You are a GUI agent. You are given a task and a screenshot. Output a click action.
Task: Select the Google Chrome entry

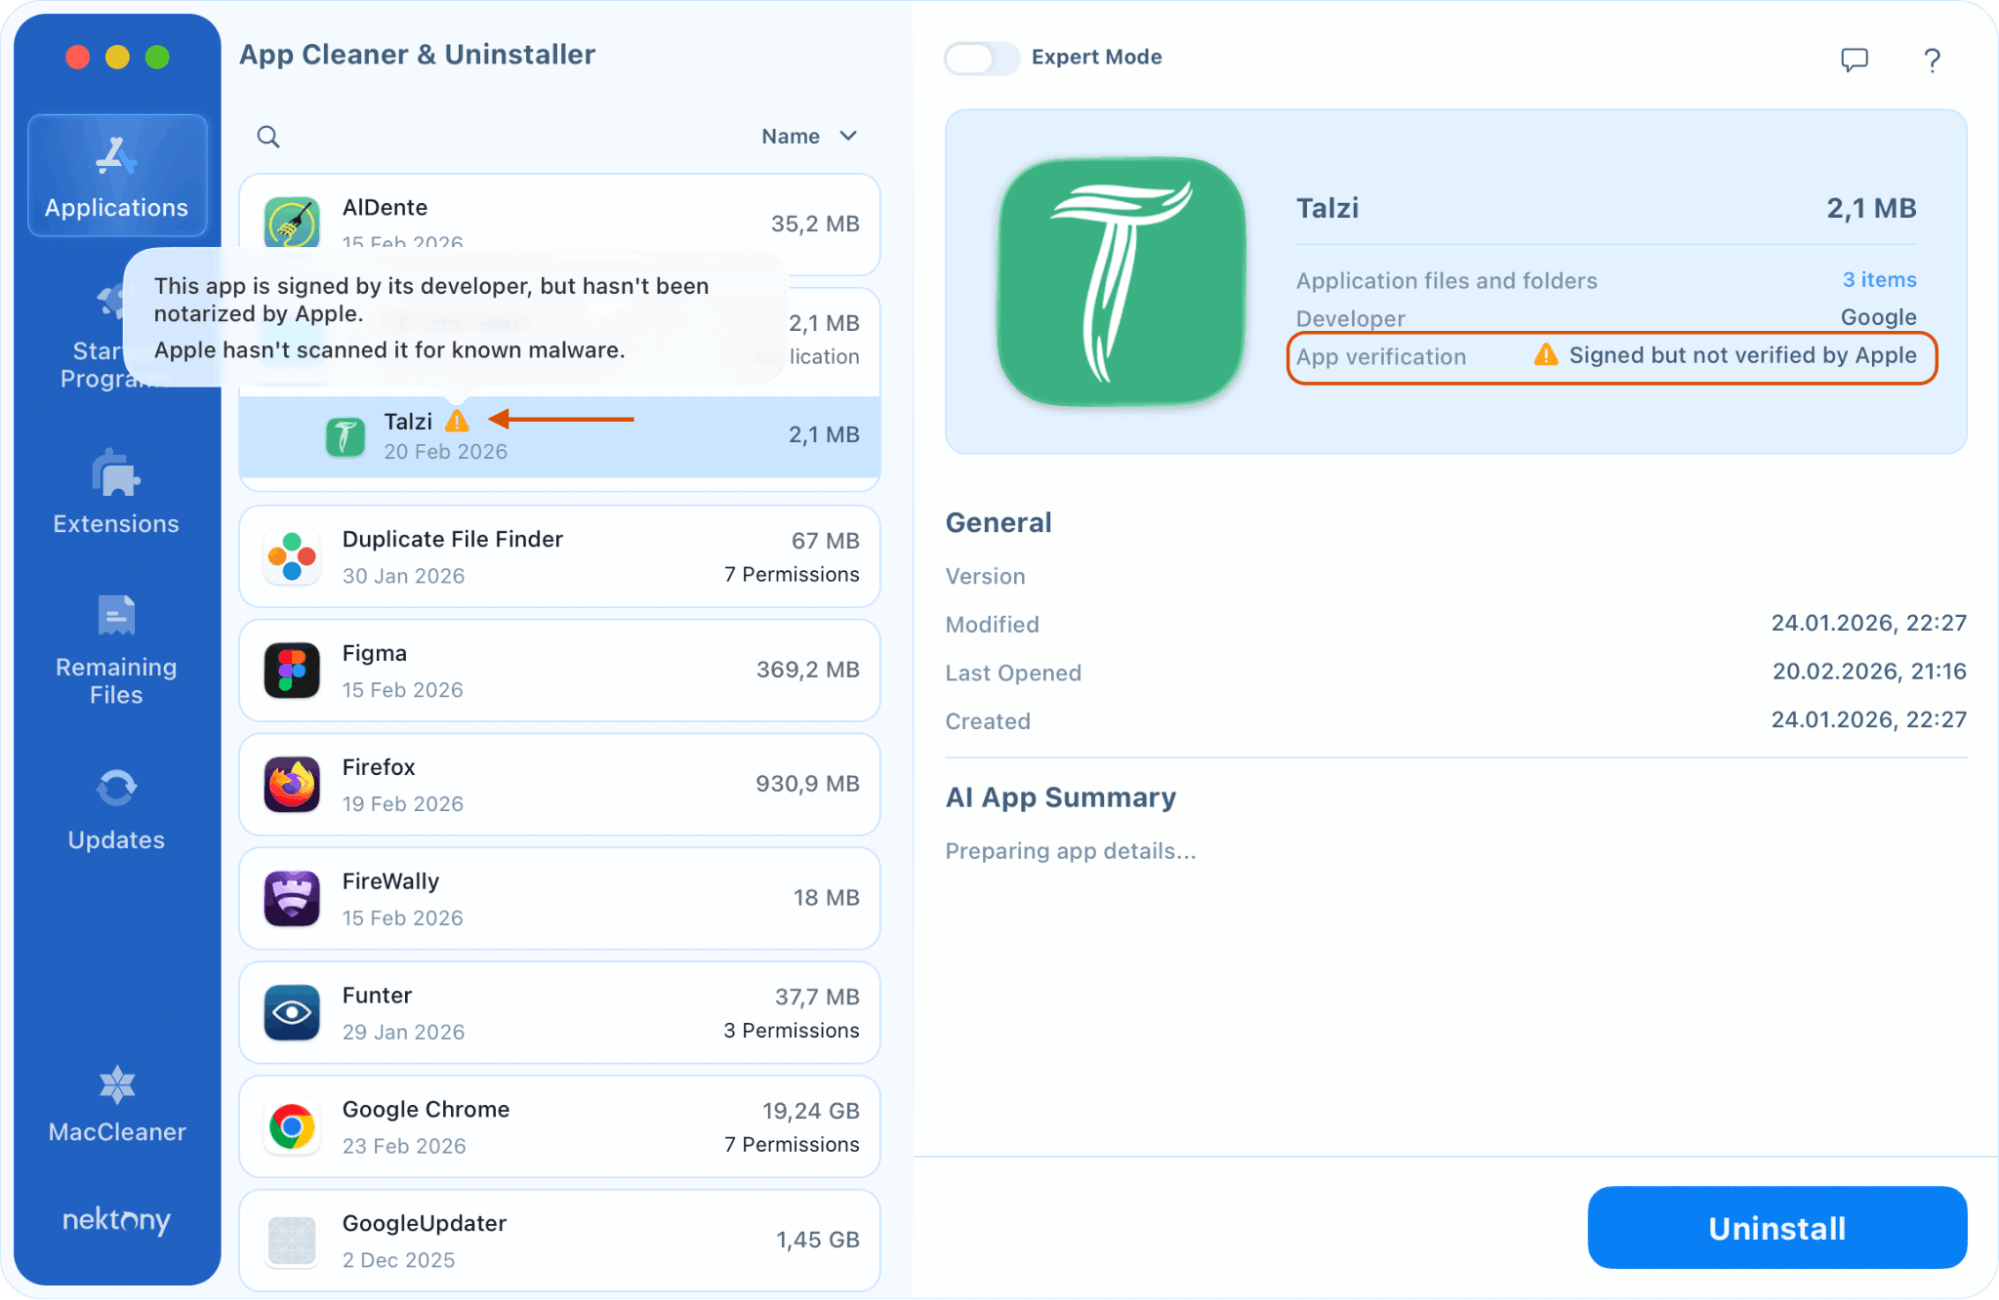click(559, 1126)
